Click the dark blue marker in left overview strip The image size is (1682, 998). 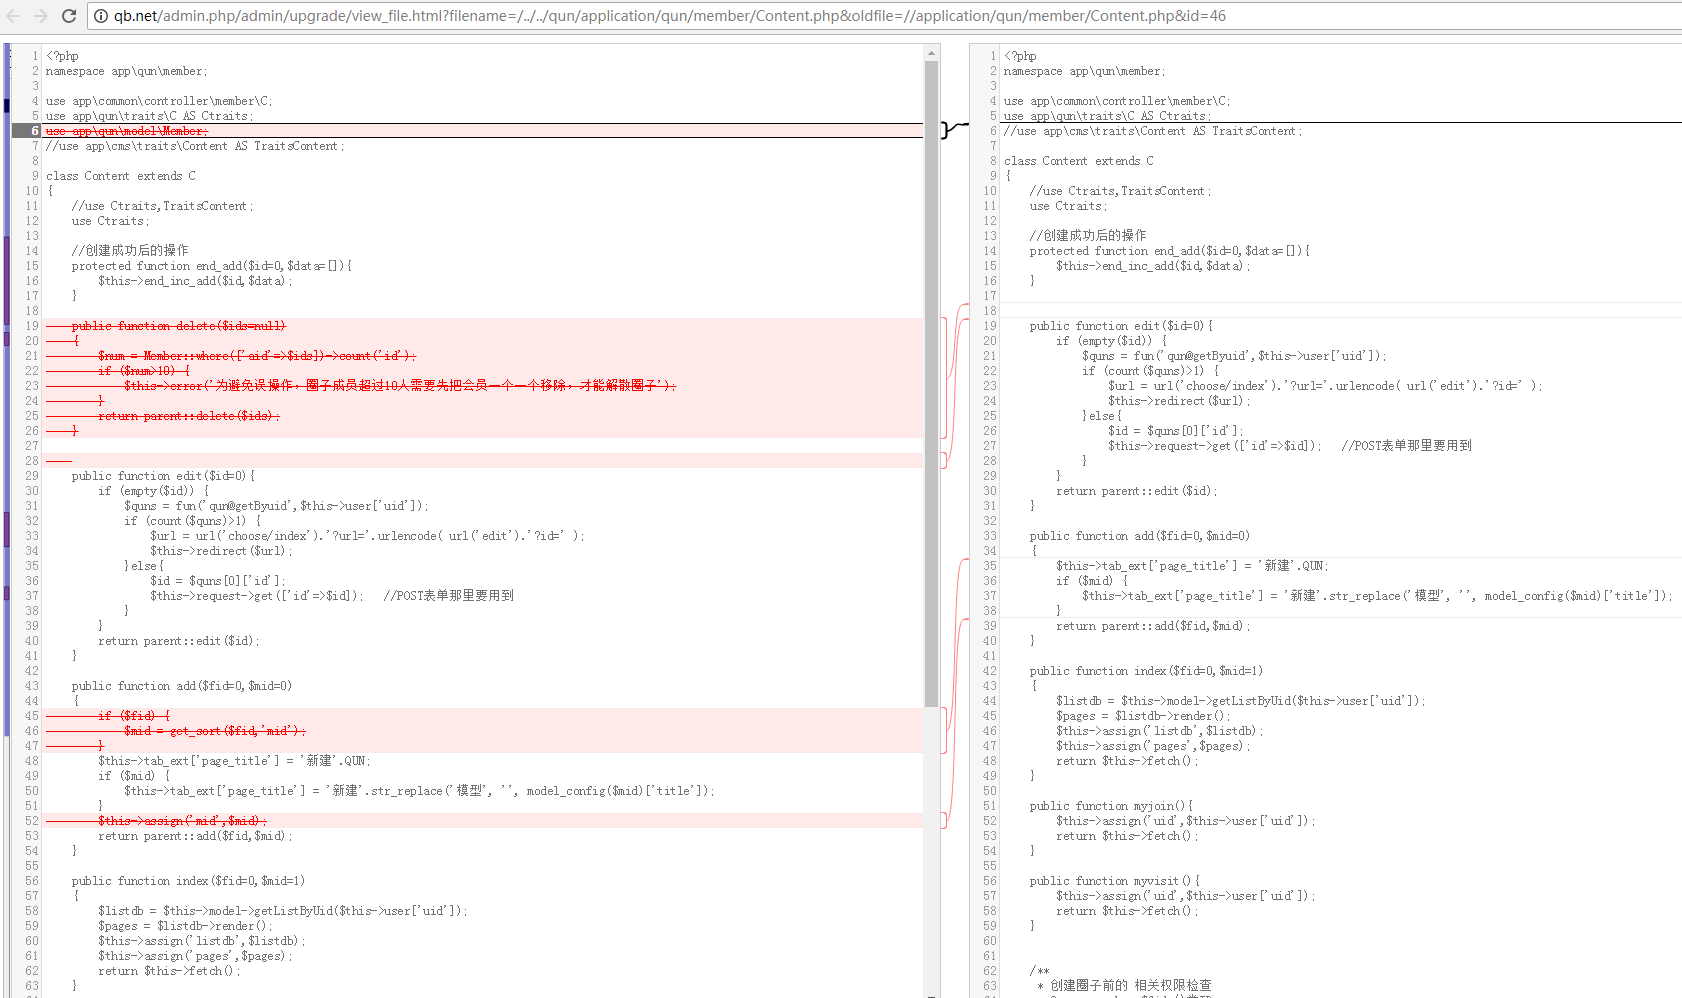coord(6,106)
